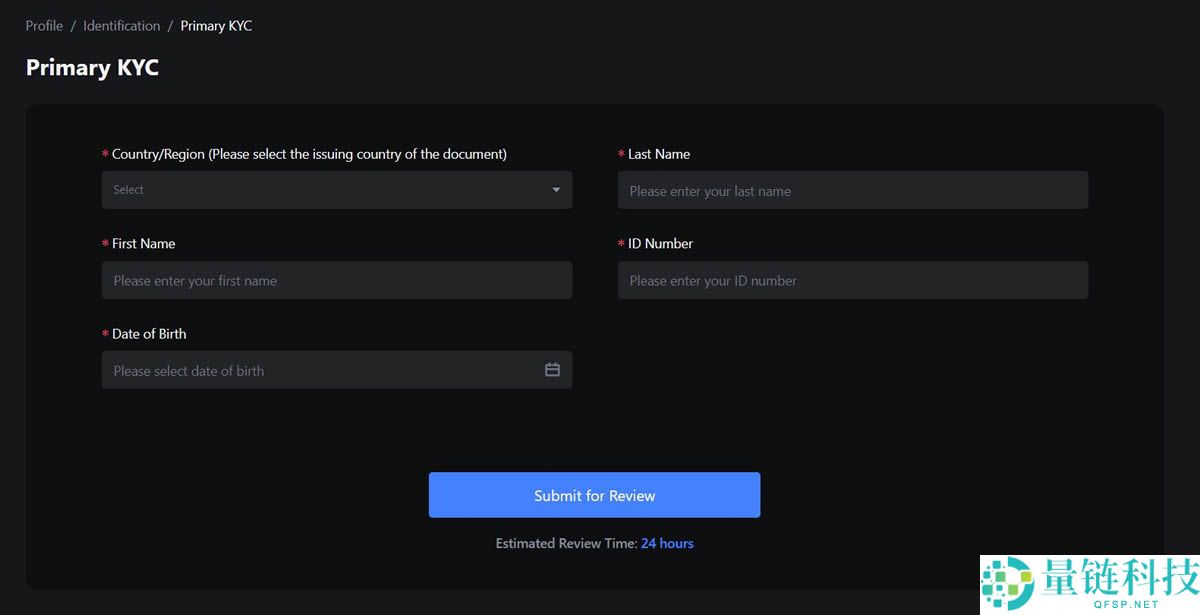Navigate to the Identification breadcrumb

121,26
